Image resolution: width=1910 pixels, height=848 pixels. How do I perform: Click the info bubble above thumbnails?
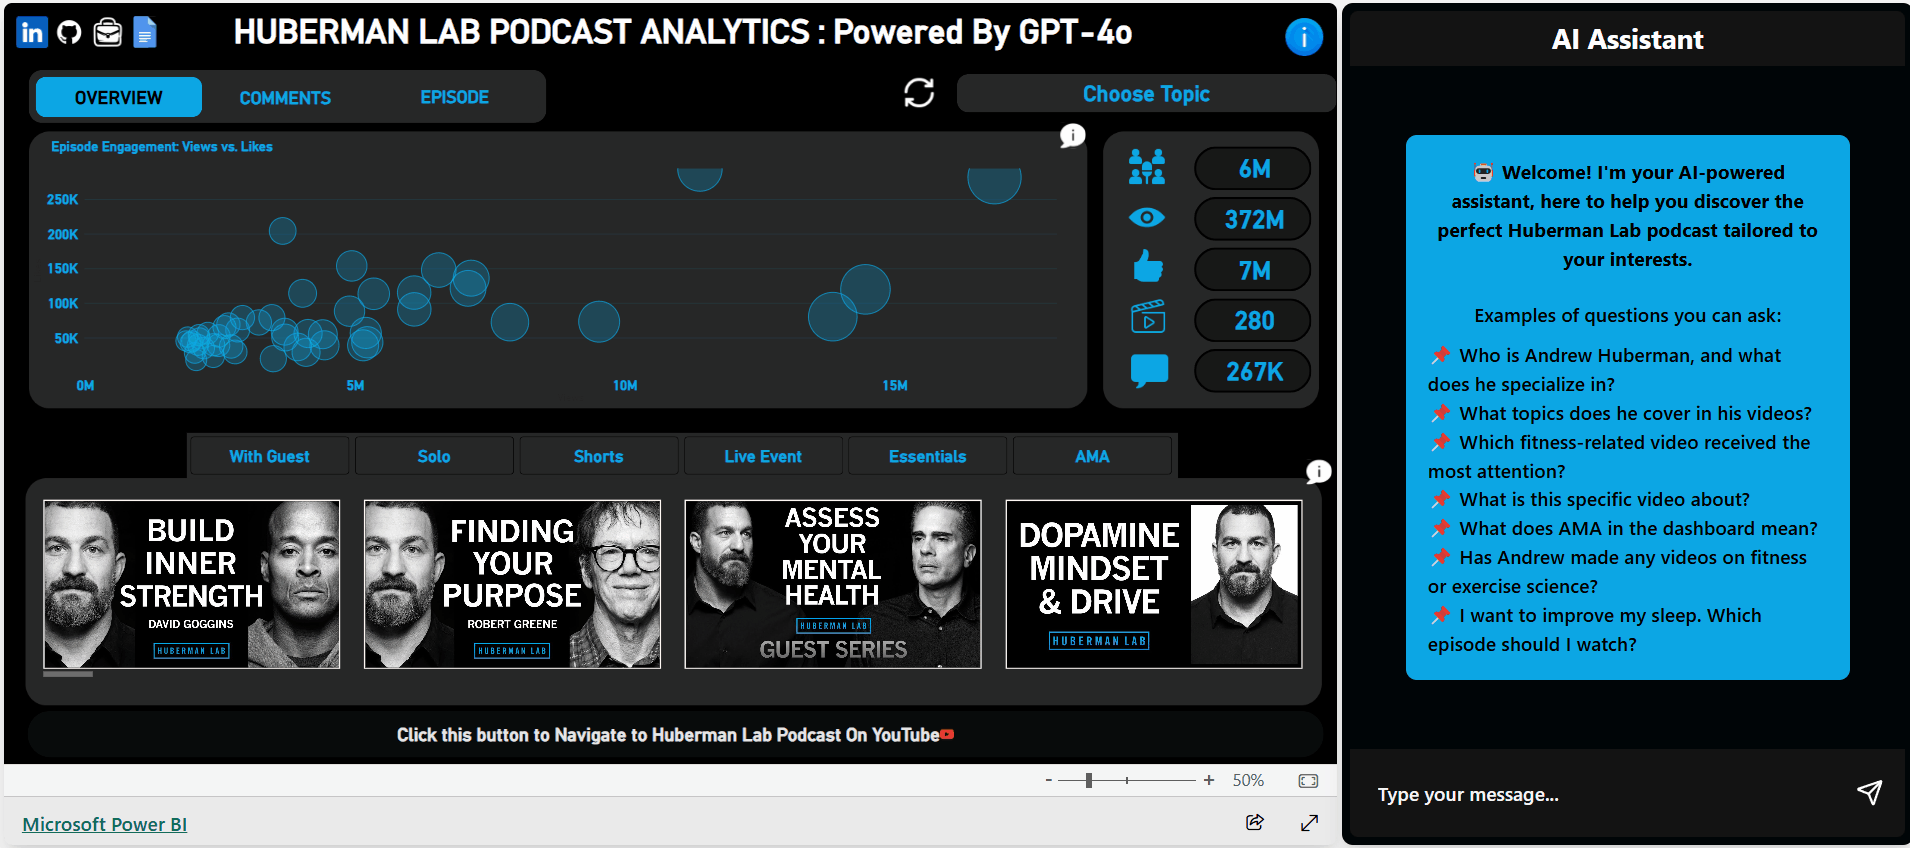pos(1319,471)
